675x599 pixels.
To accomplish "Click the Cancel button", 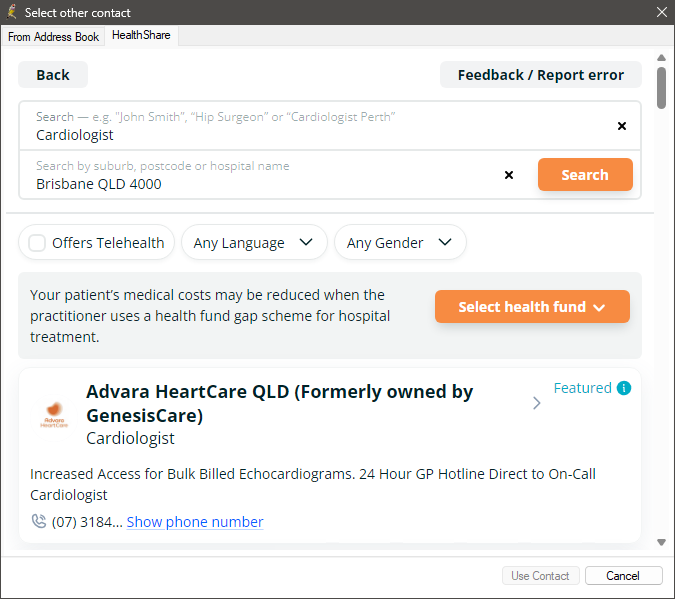I will point(623,576).
